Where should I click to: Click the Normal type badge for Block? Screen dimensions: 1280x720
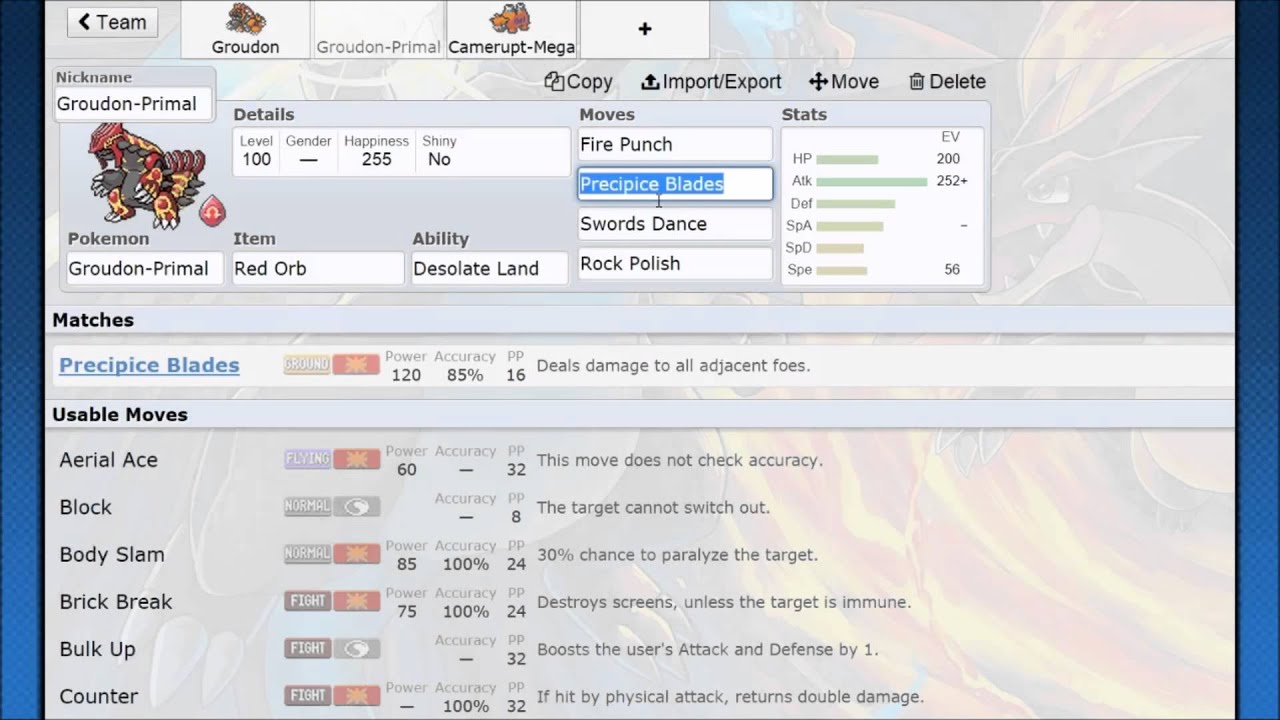(x=307, y=507)
